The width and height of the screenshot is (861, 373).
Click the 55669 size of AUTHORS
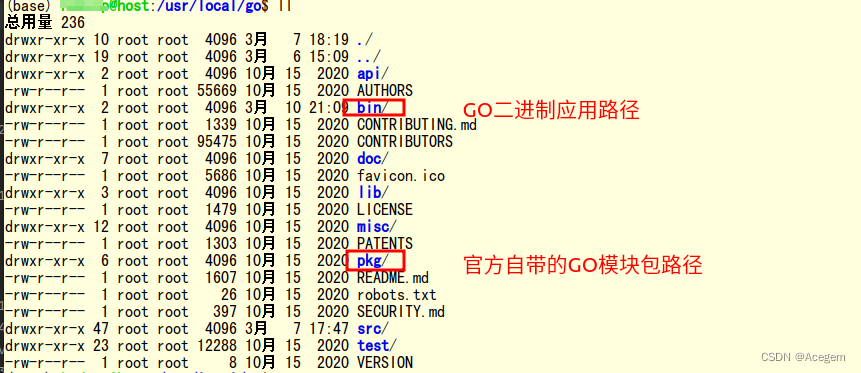[217, 91]
